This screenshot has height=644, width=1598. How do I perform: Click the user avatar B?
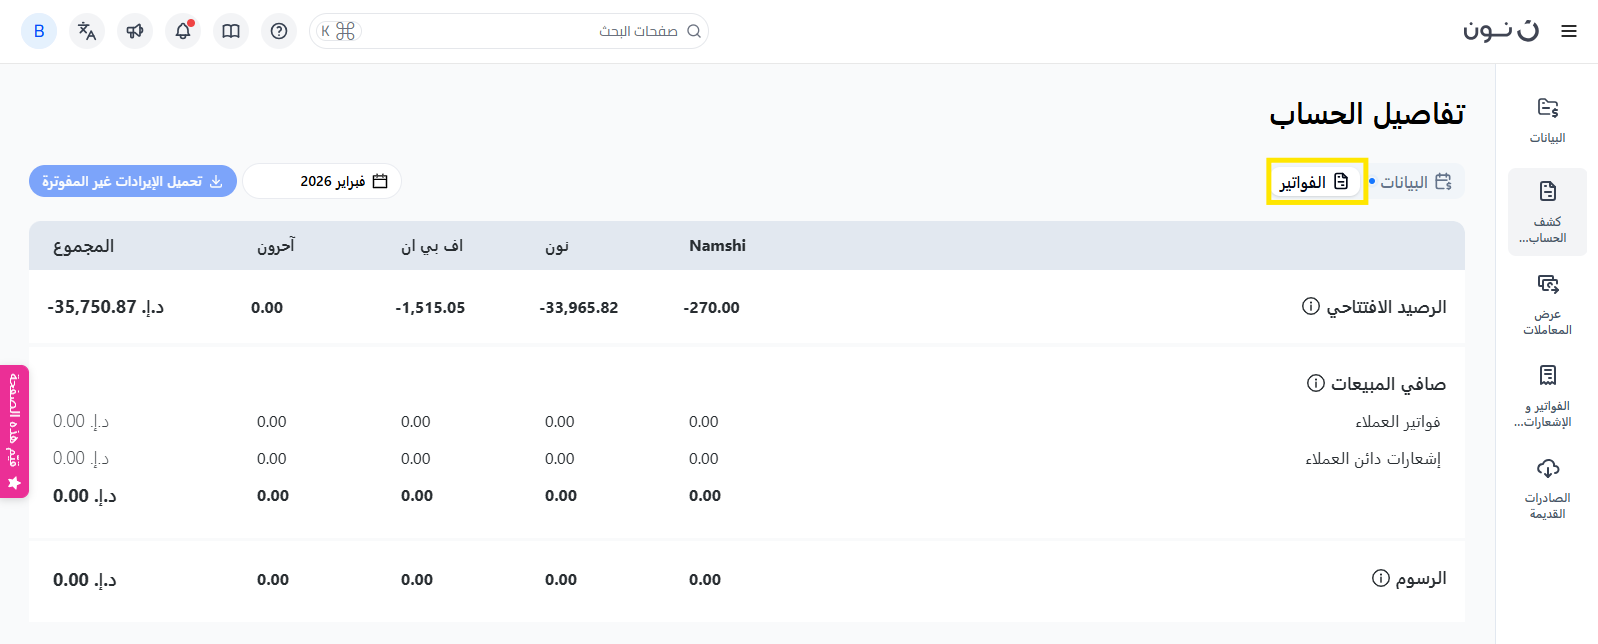[x=39, y=31]
